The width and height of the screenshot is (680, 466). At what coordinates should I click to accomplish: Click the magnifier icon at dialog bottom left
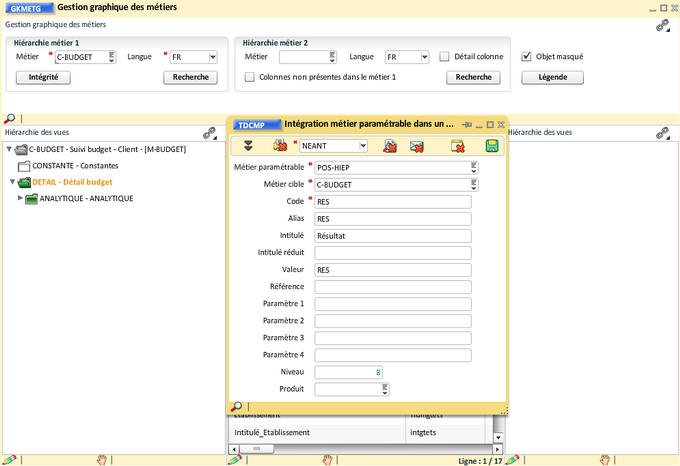click(237, 407)
